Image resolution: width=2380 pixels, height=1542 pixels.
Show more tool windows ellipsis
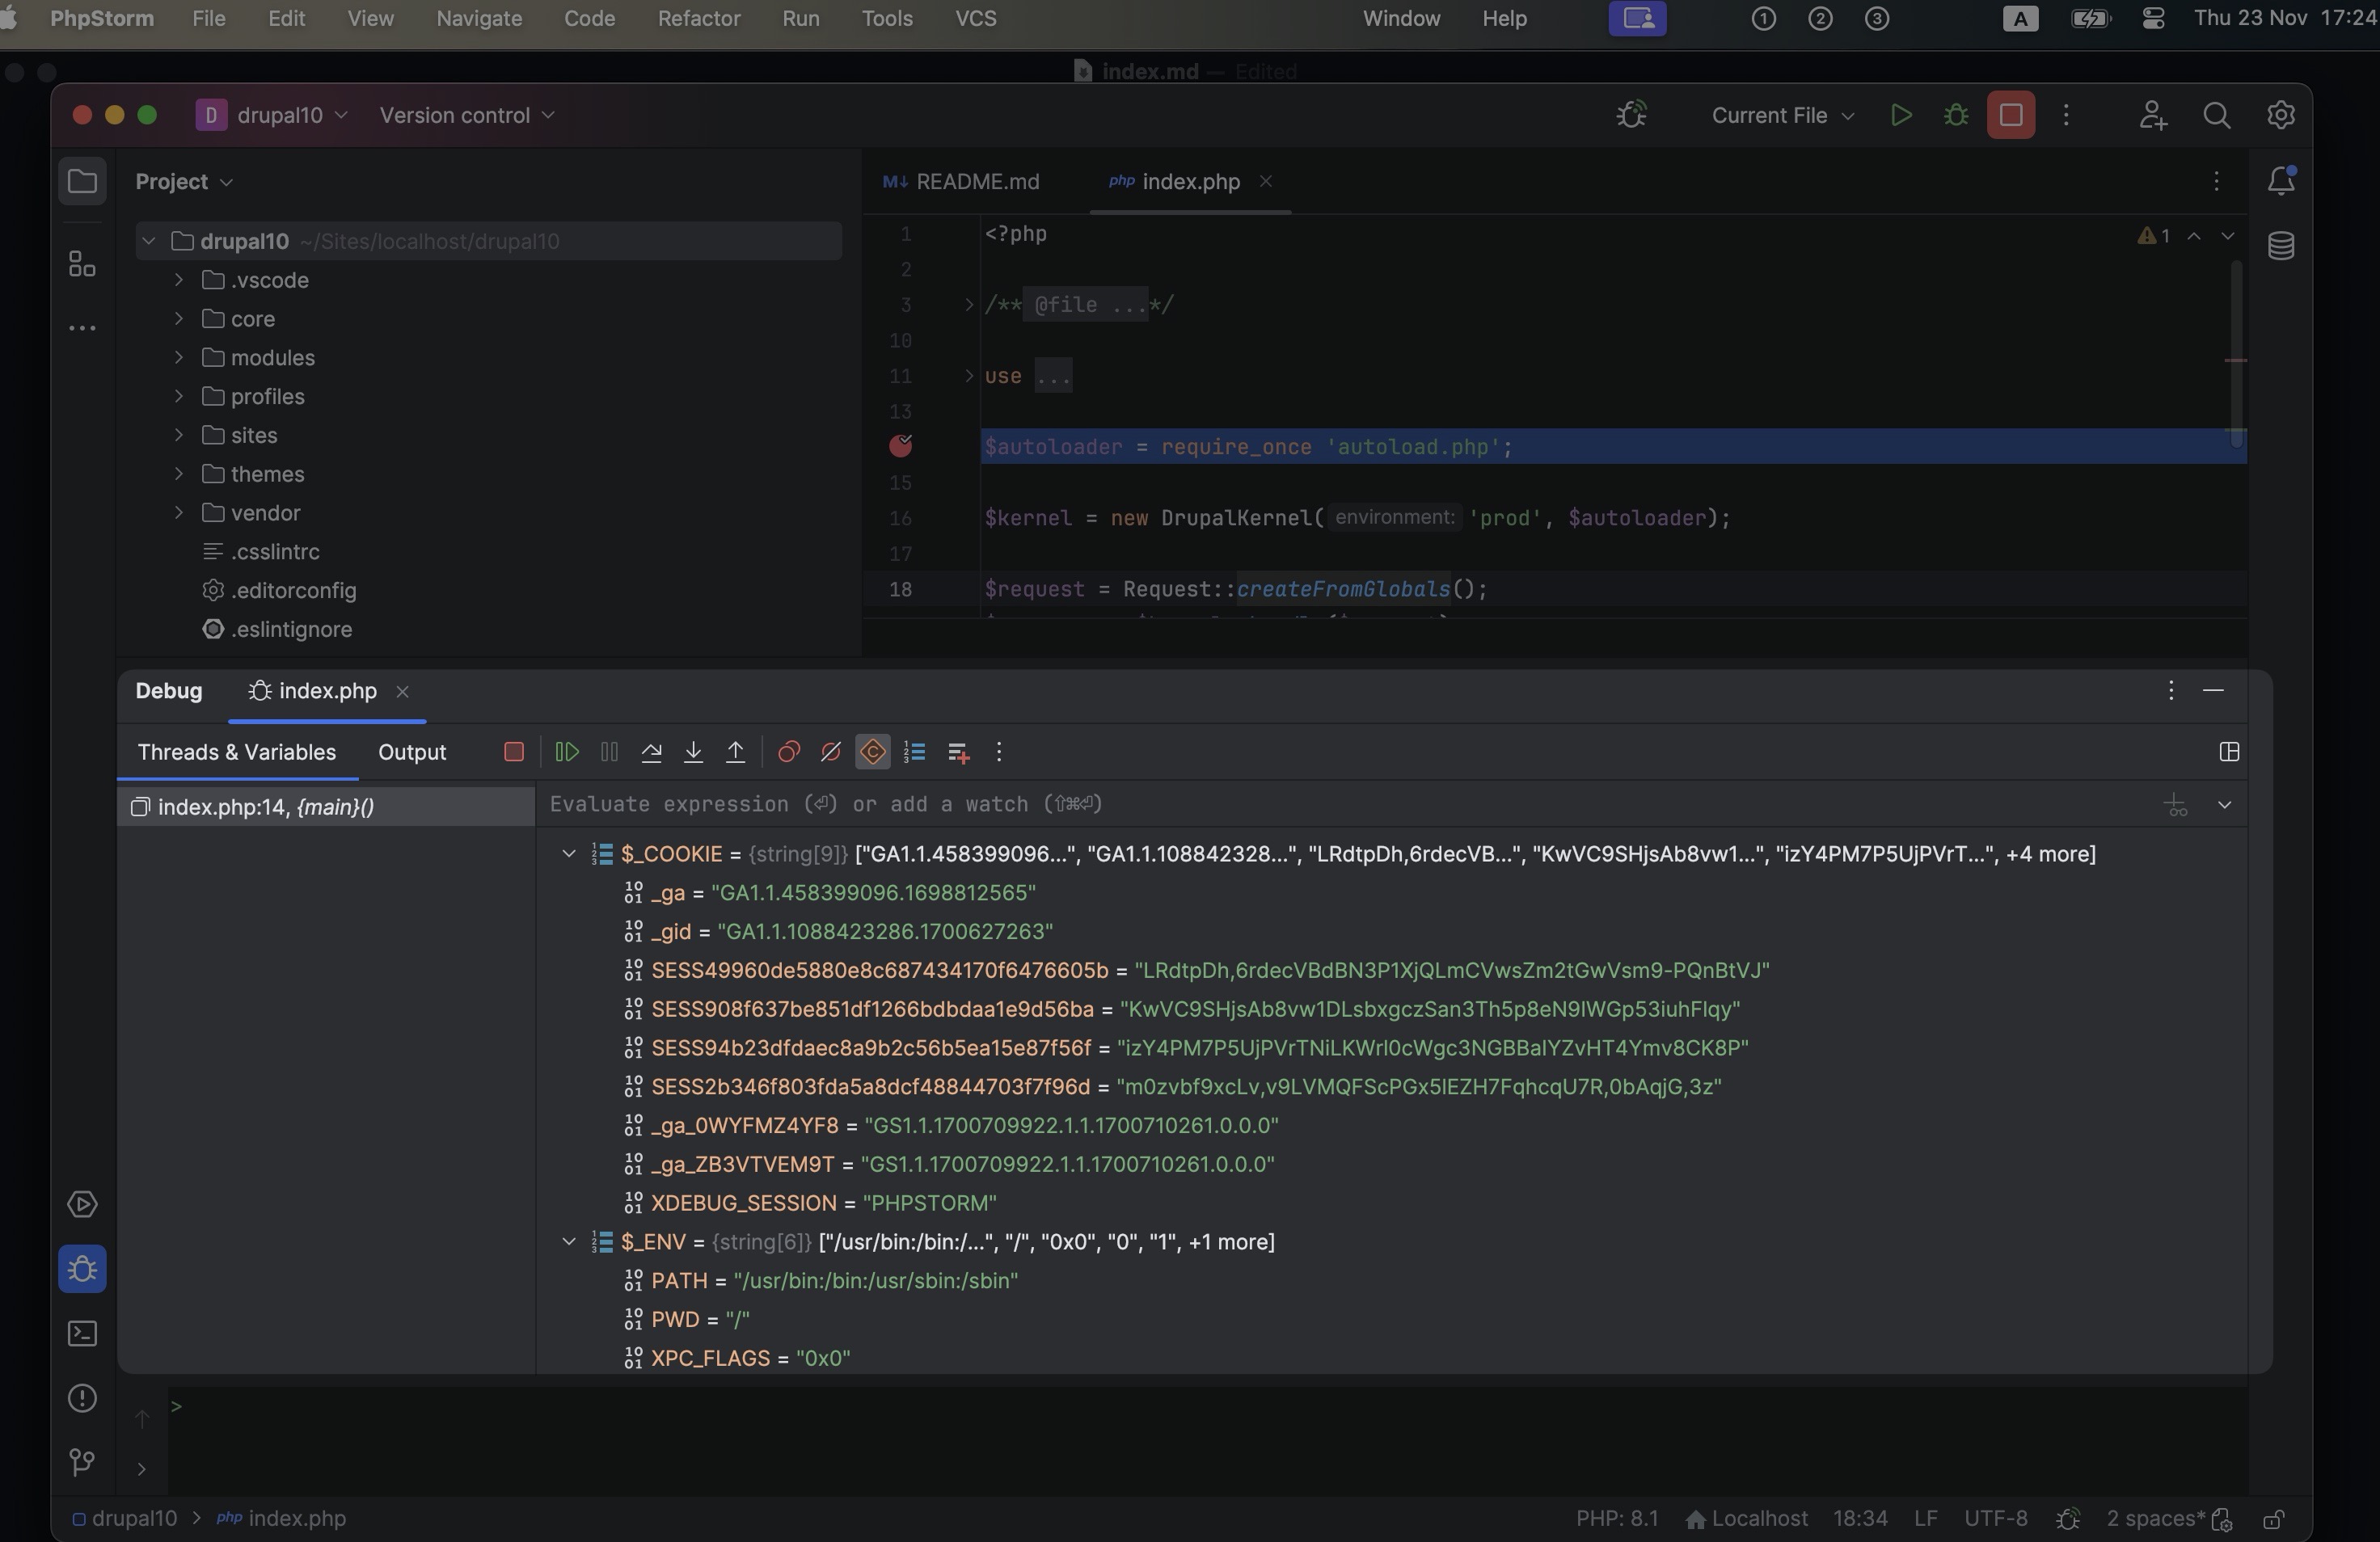click(82, 328)
